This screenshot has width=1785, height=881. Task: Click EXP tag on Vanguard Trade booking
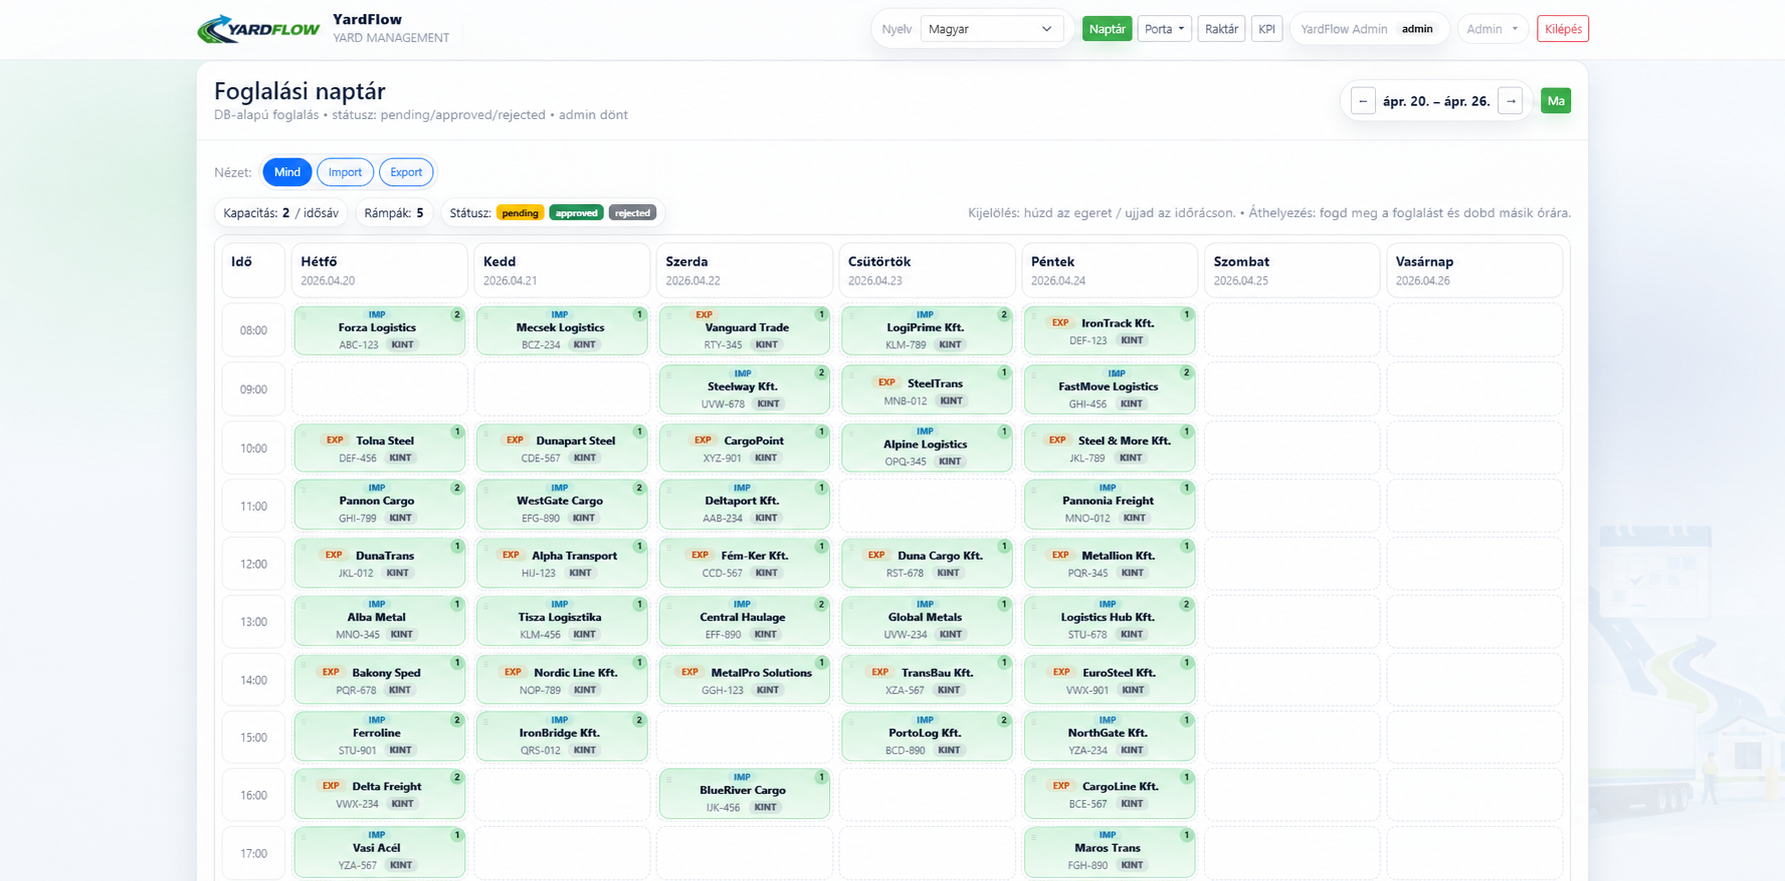click(704, 315)
